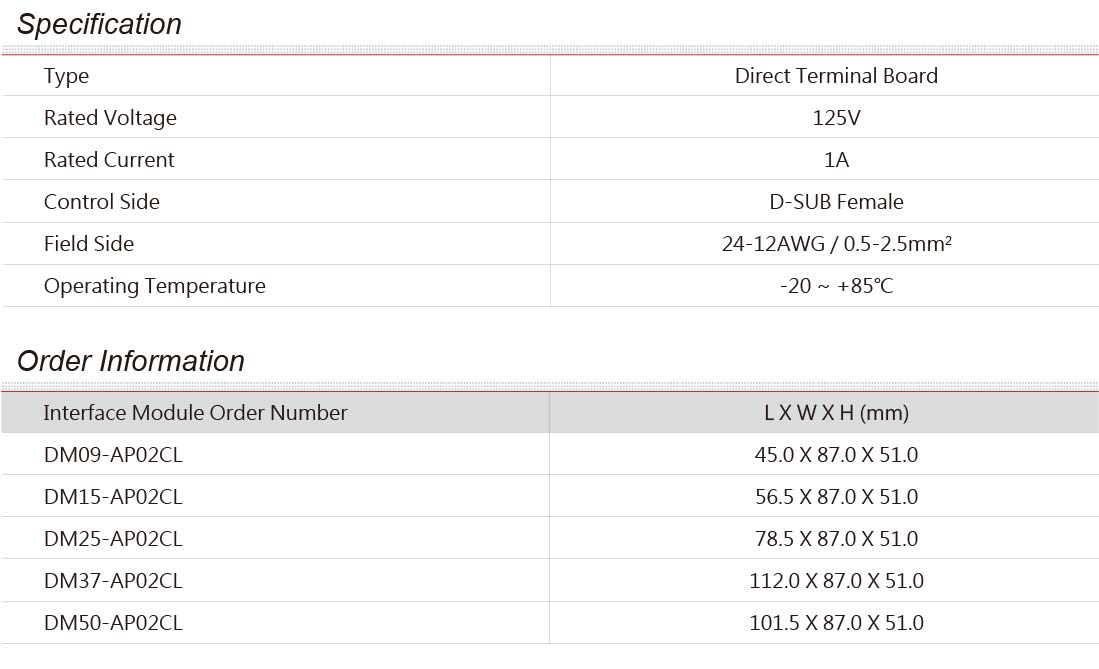Select the Rated Current label
The width and height of the screenshot is (1099, 669).
pyautogui.click(x=109, y=159)
